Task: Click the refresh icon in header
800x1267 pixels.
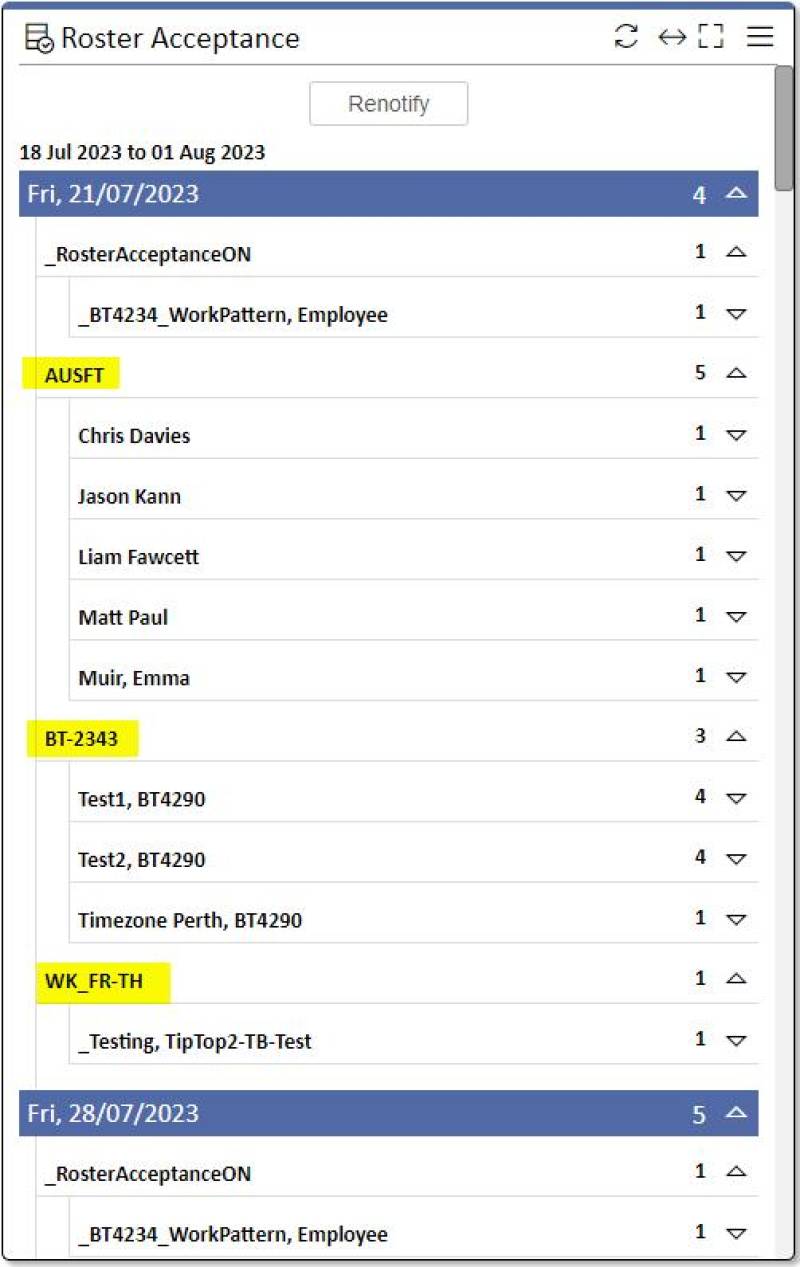Action: (x=626, y=37)
